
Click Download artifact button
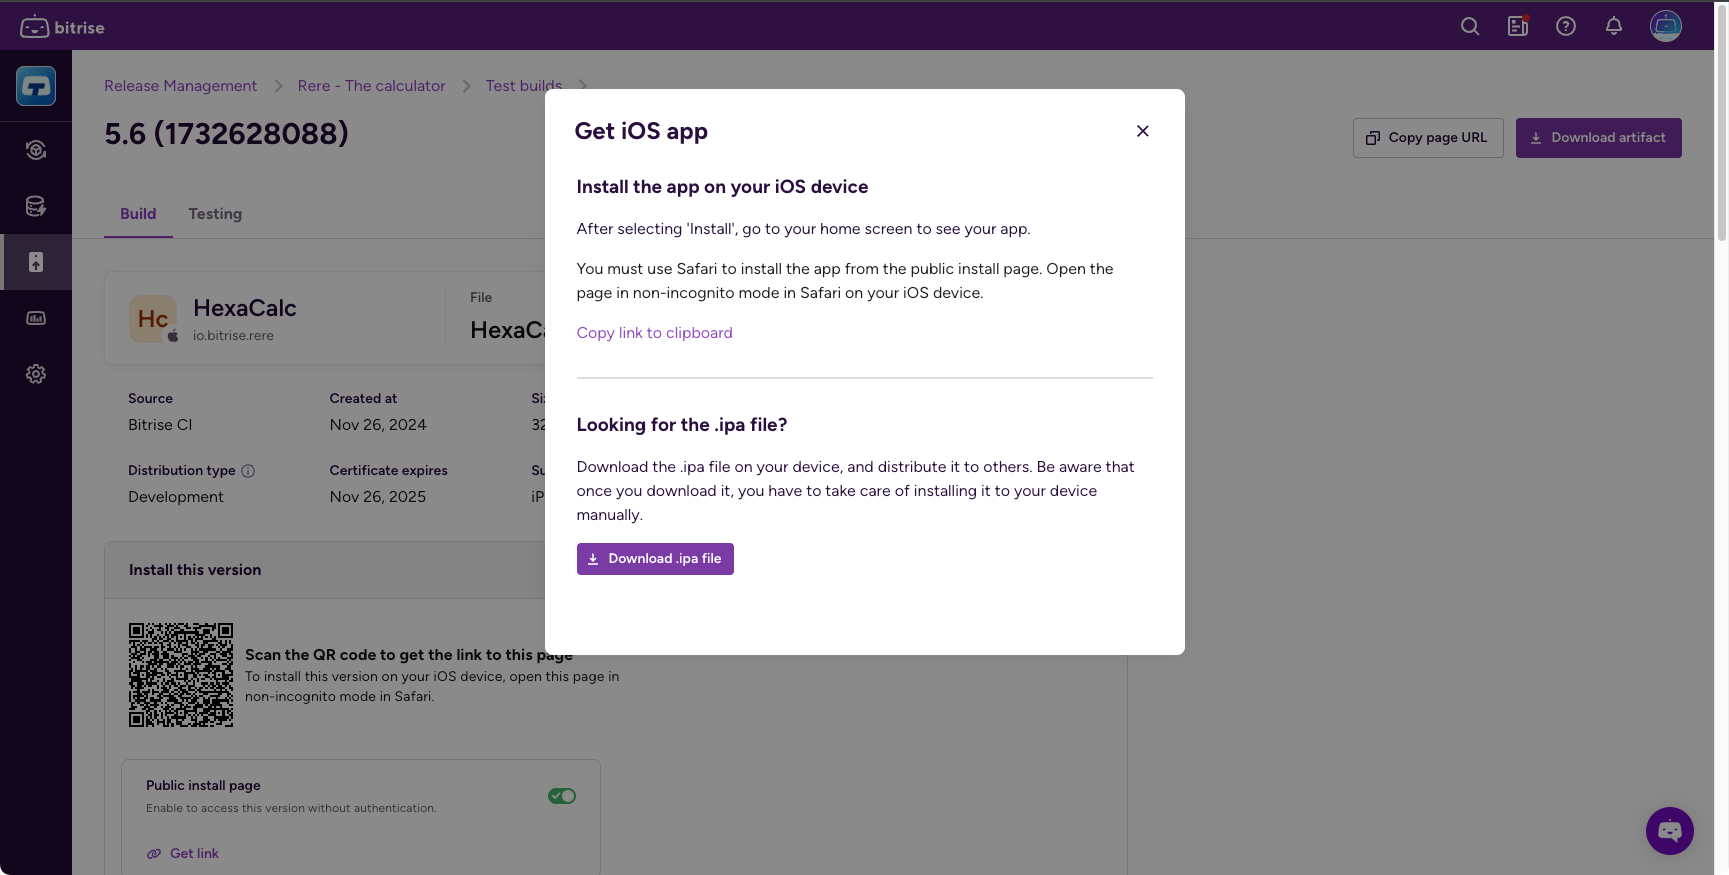pyautogui.click(x=1598, y=138)
